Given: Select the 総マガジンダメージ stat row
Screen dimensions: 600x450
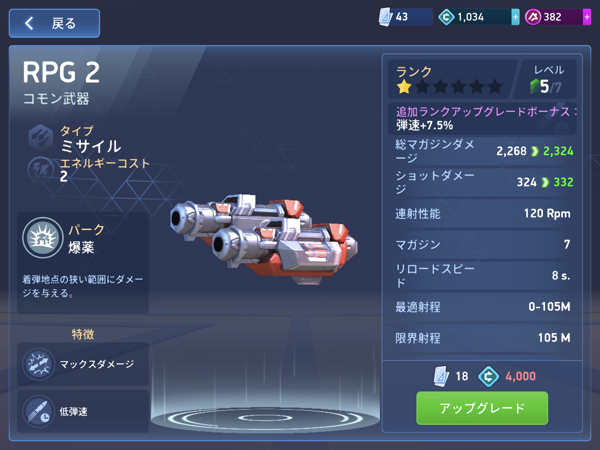Looking at the screenshot, I should 482,151.
